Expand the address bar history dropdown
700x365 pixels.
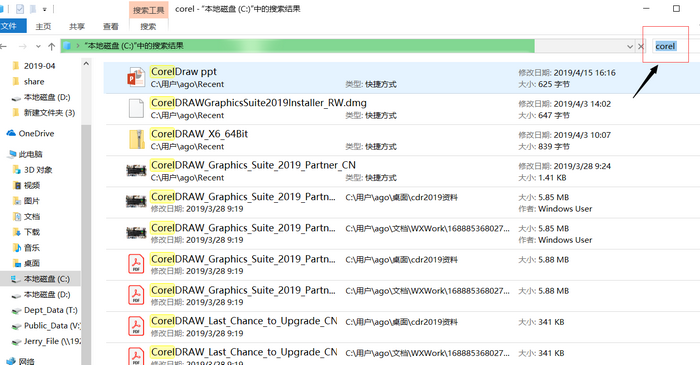(629, 46)
